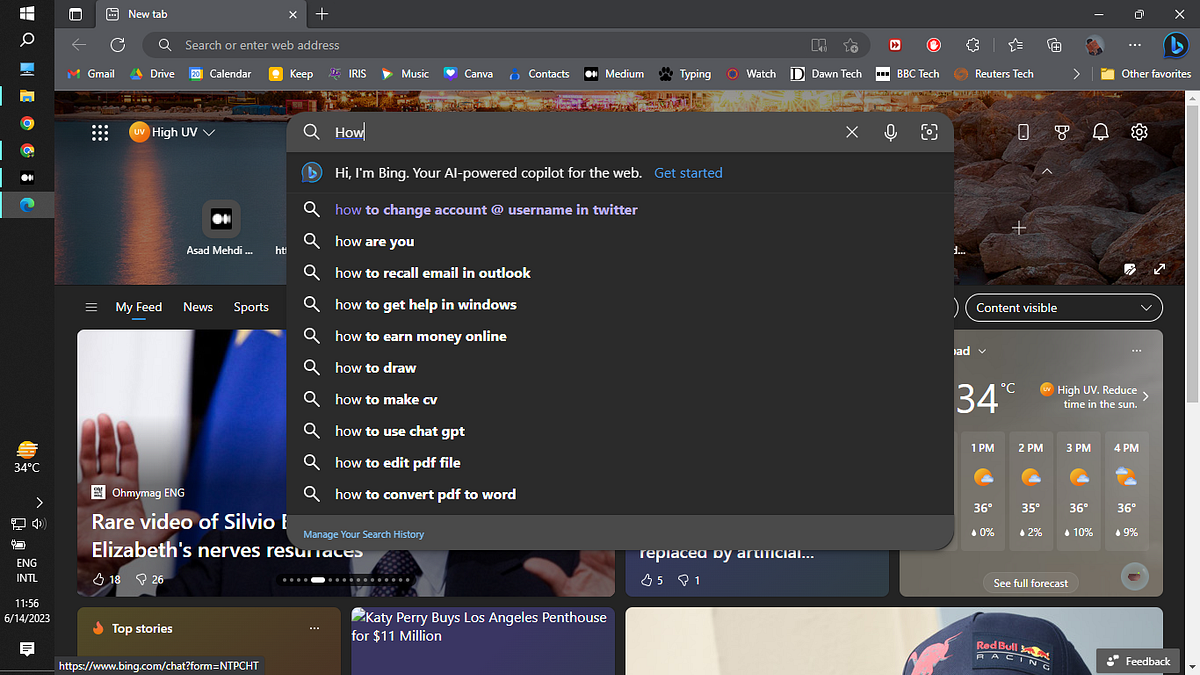The width and height of the screenshot is (1200, 675).
Task: Start a Bing voice search
Action: (x=890, y=131)
